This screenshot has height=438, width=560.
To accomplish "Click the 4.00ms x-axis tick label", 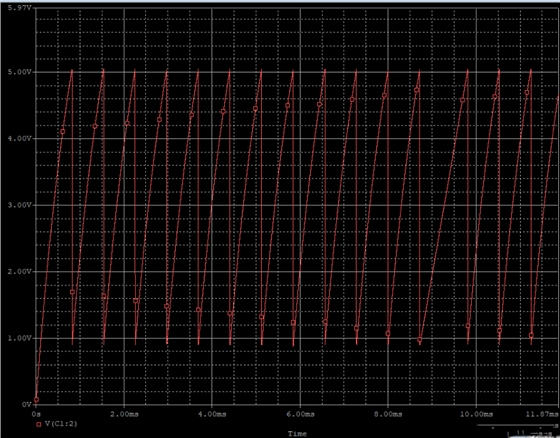I will 212,414.
